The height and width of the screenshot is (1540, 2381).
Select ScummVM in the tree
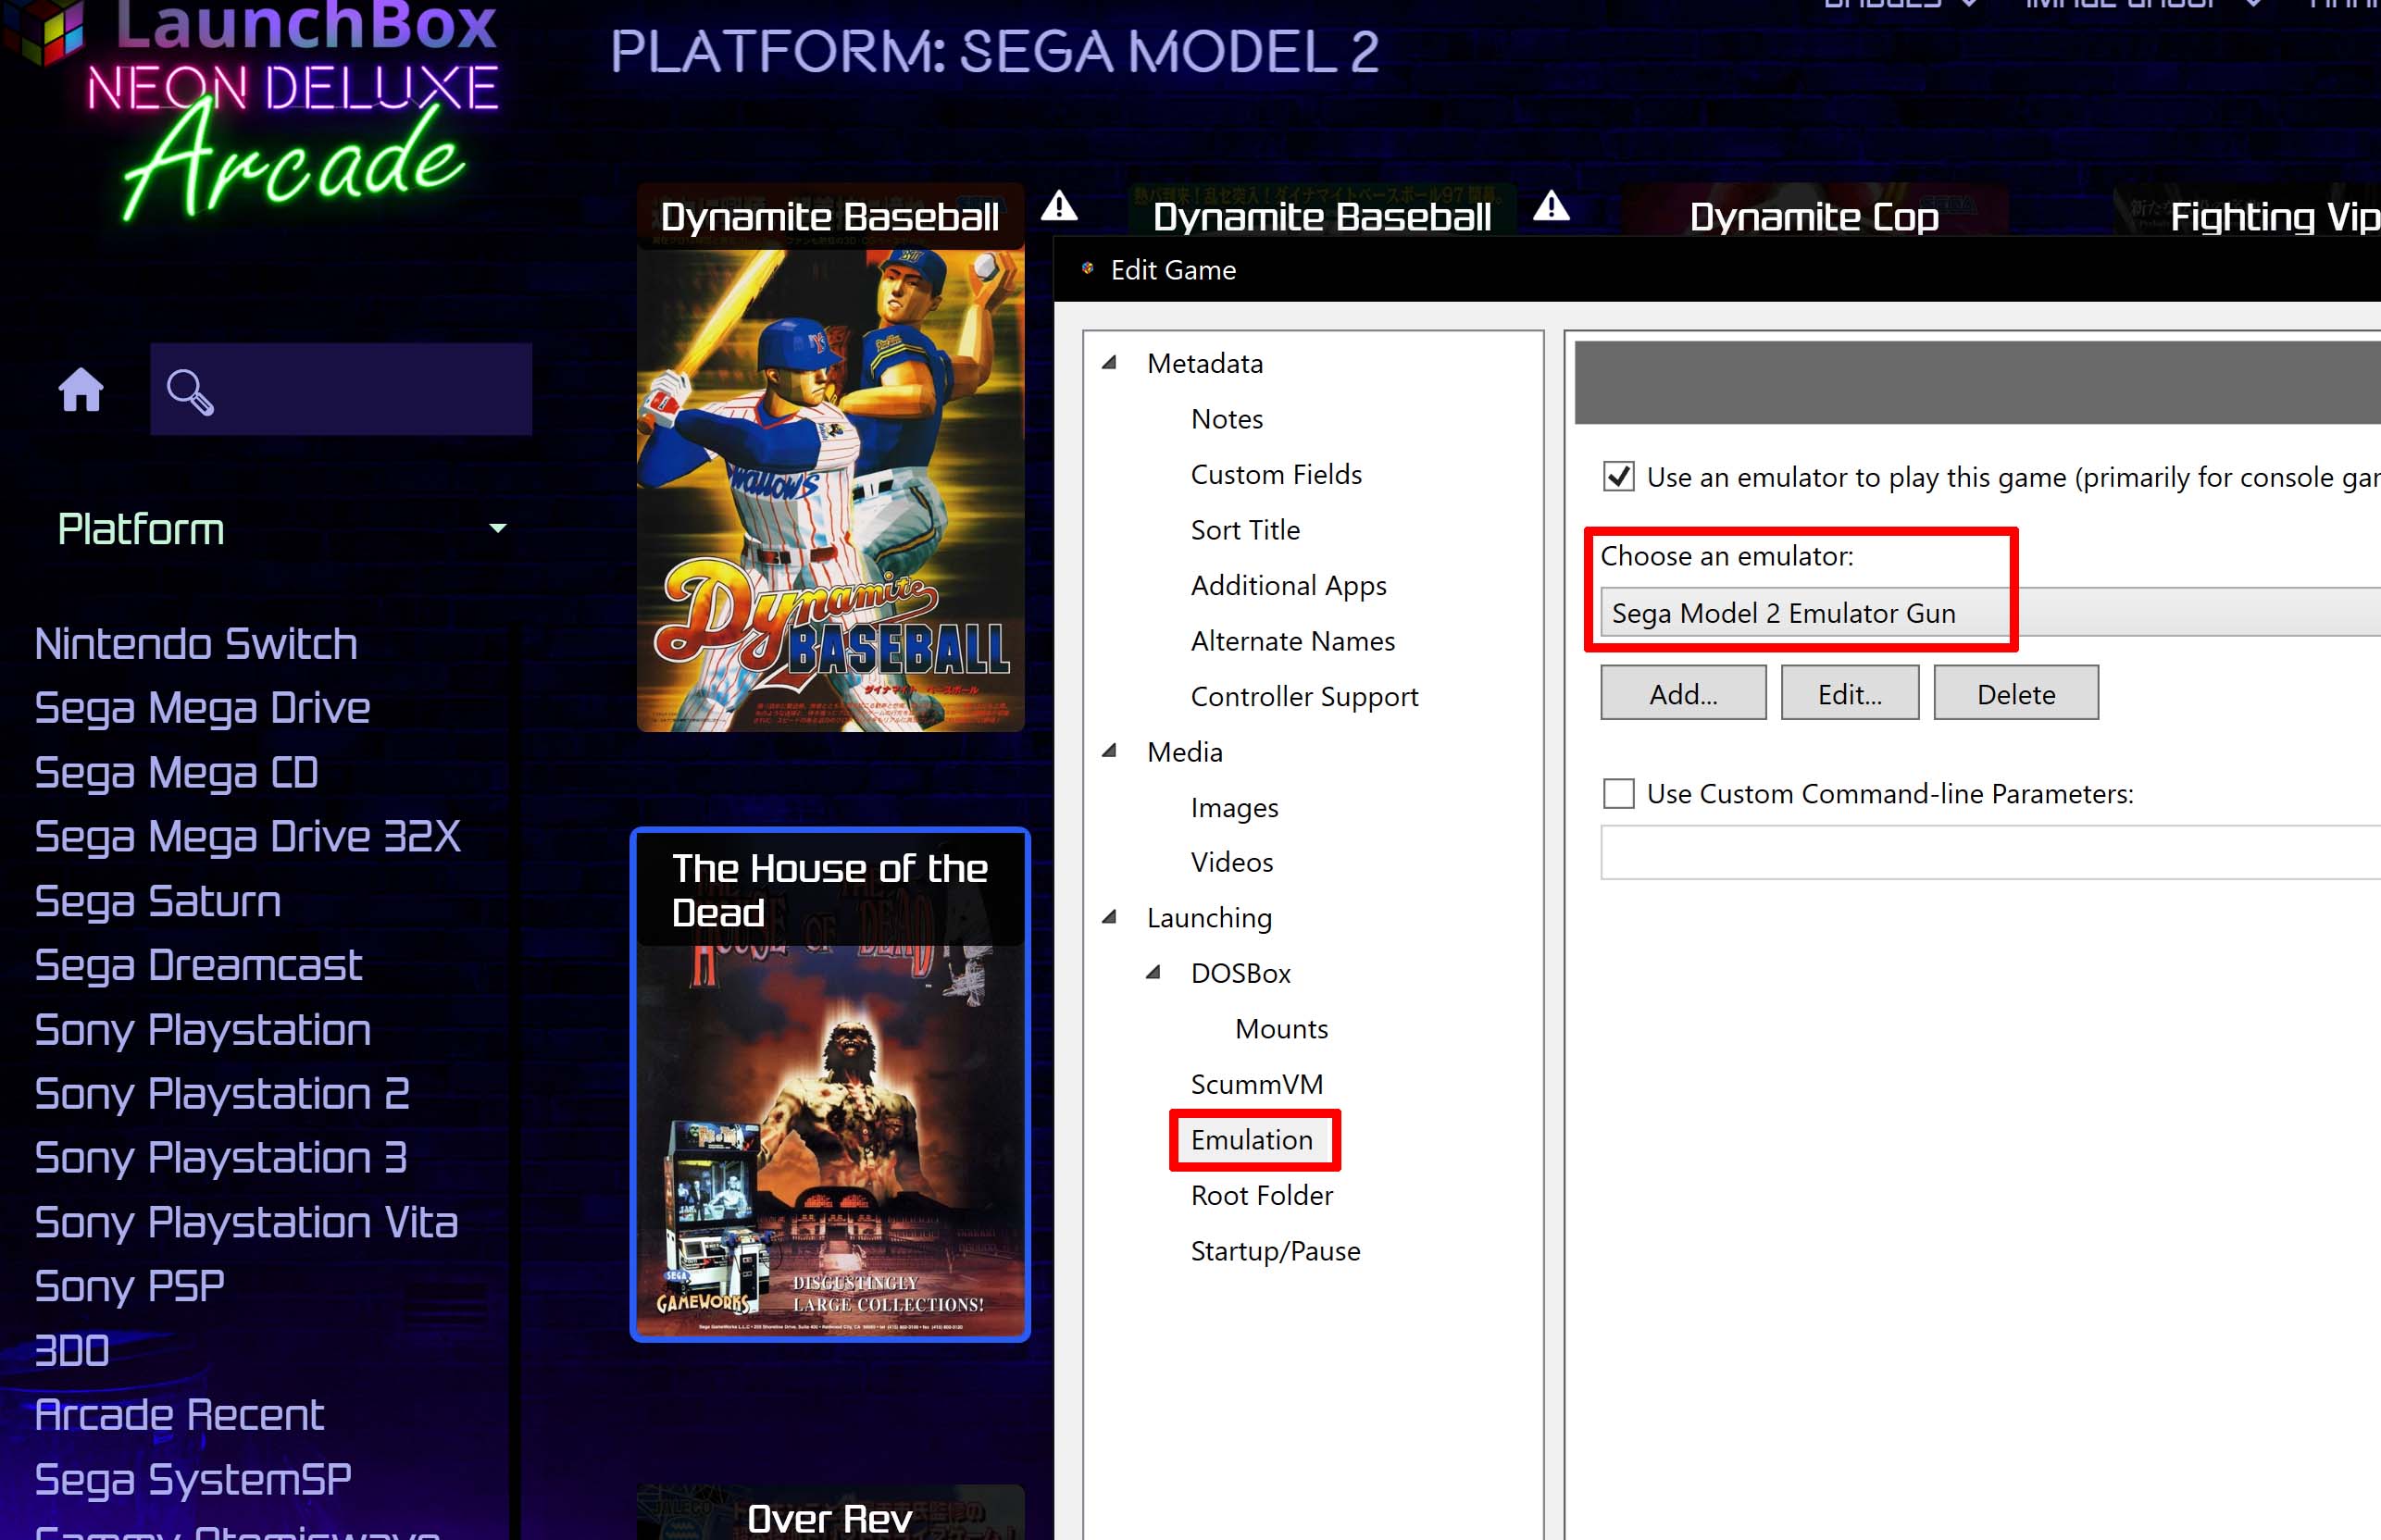click(x=1256, y=1084)
